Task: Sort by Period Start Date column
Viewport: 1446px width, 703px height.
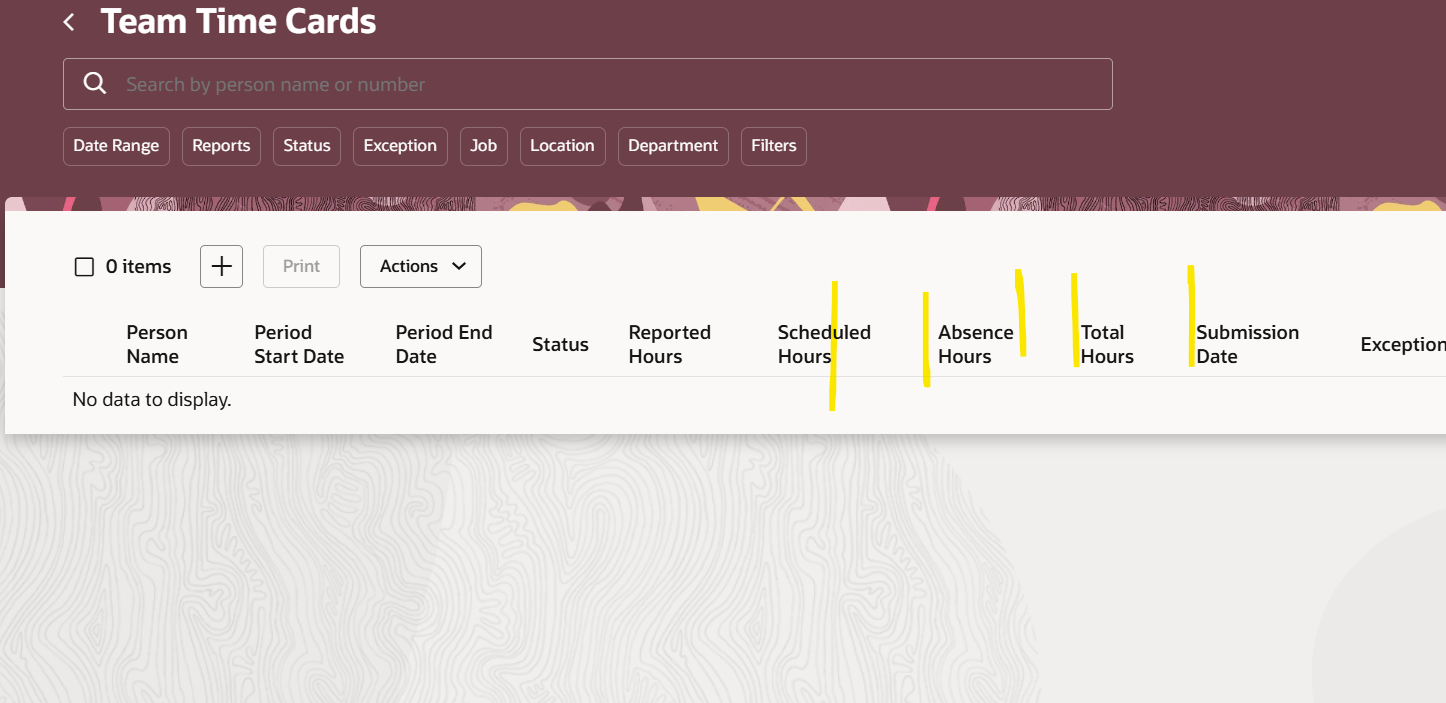Action: point(299,344)
